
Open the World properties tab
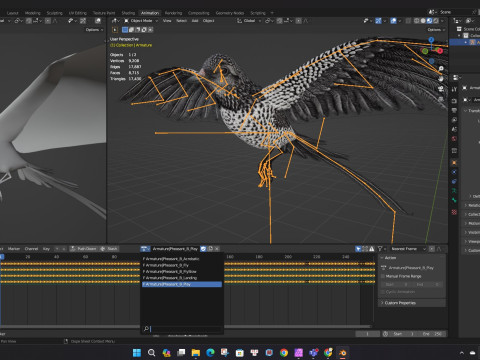coord(454,139)
